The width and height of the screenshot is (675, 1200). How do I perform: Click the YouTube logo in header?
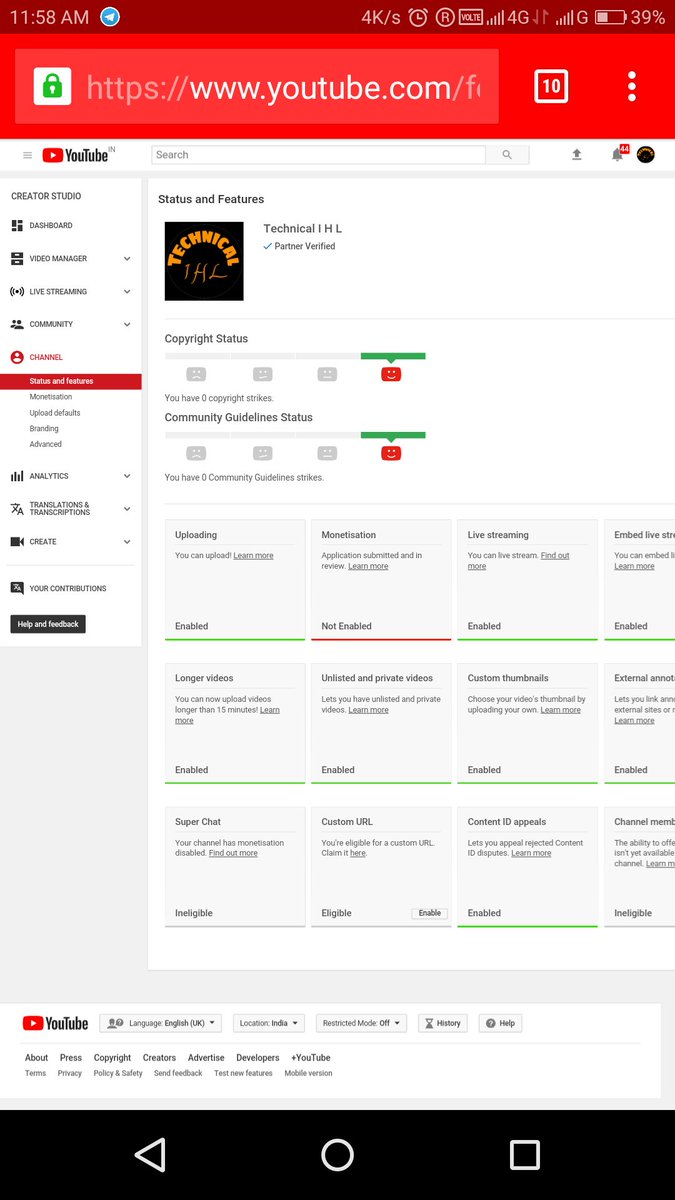pos(75,155)
